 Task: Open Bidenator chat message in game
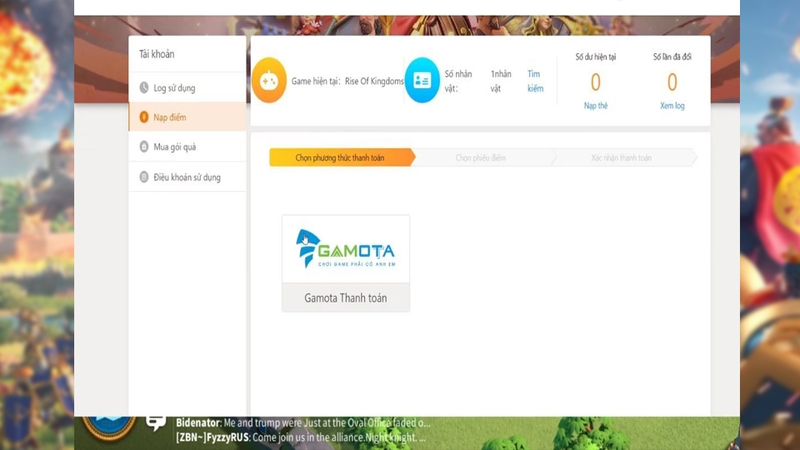click(x=303, y=423)
